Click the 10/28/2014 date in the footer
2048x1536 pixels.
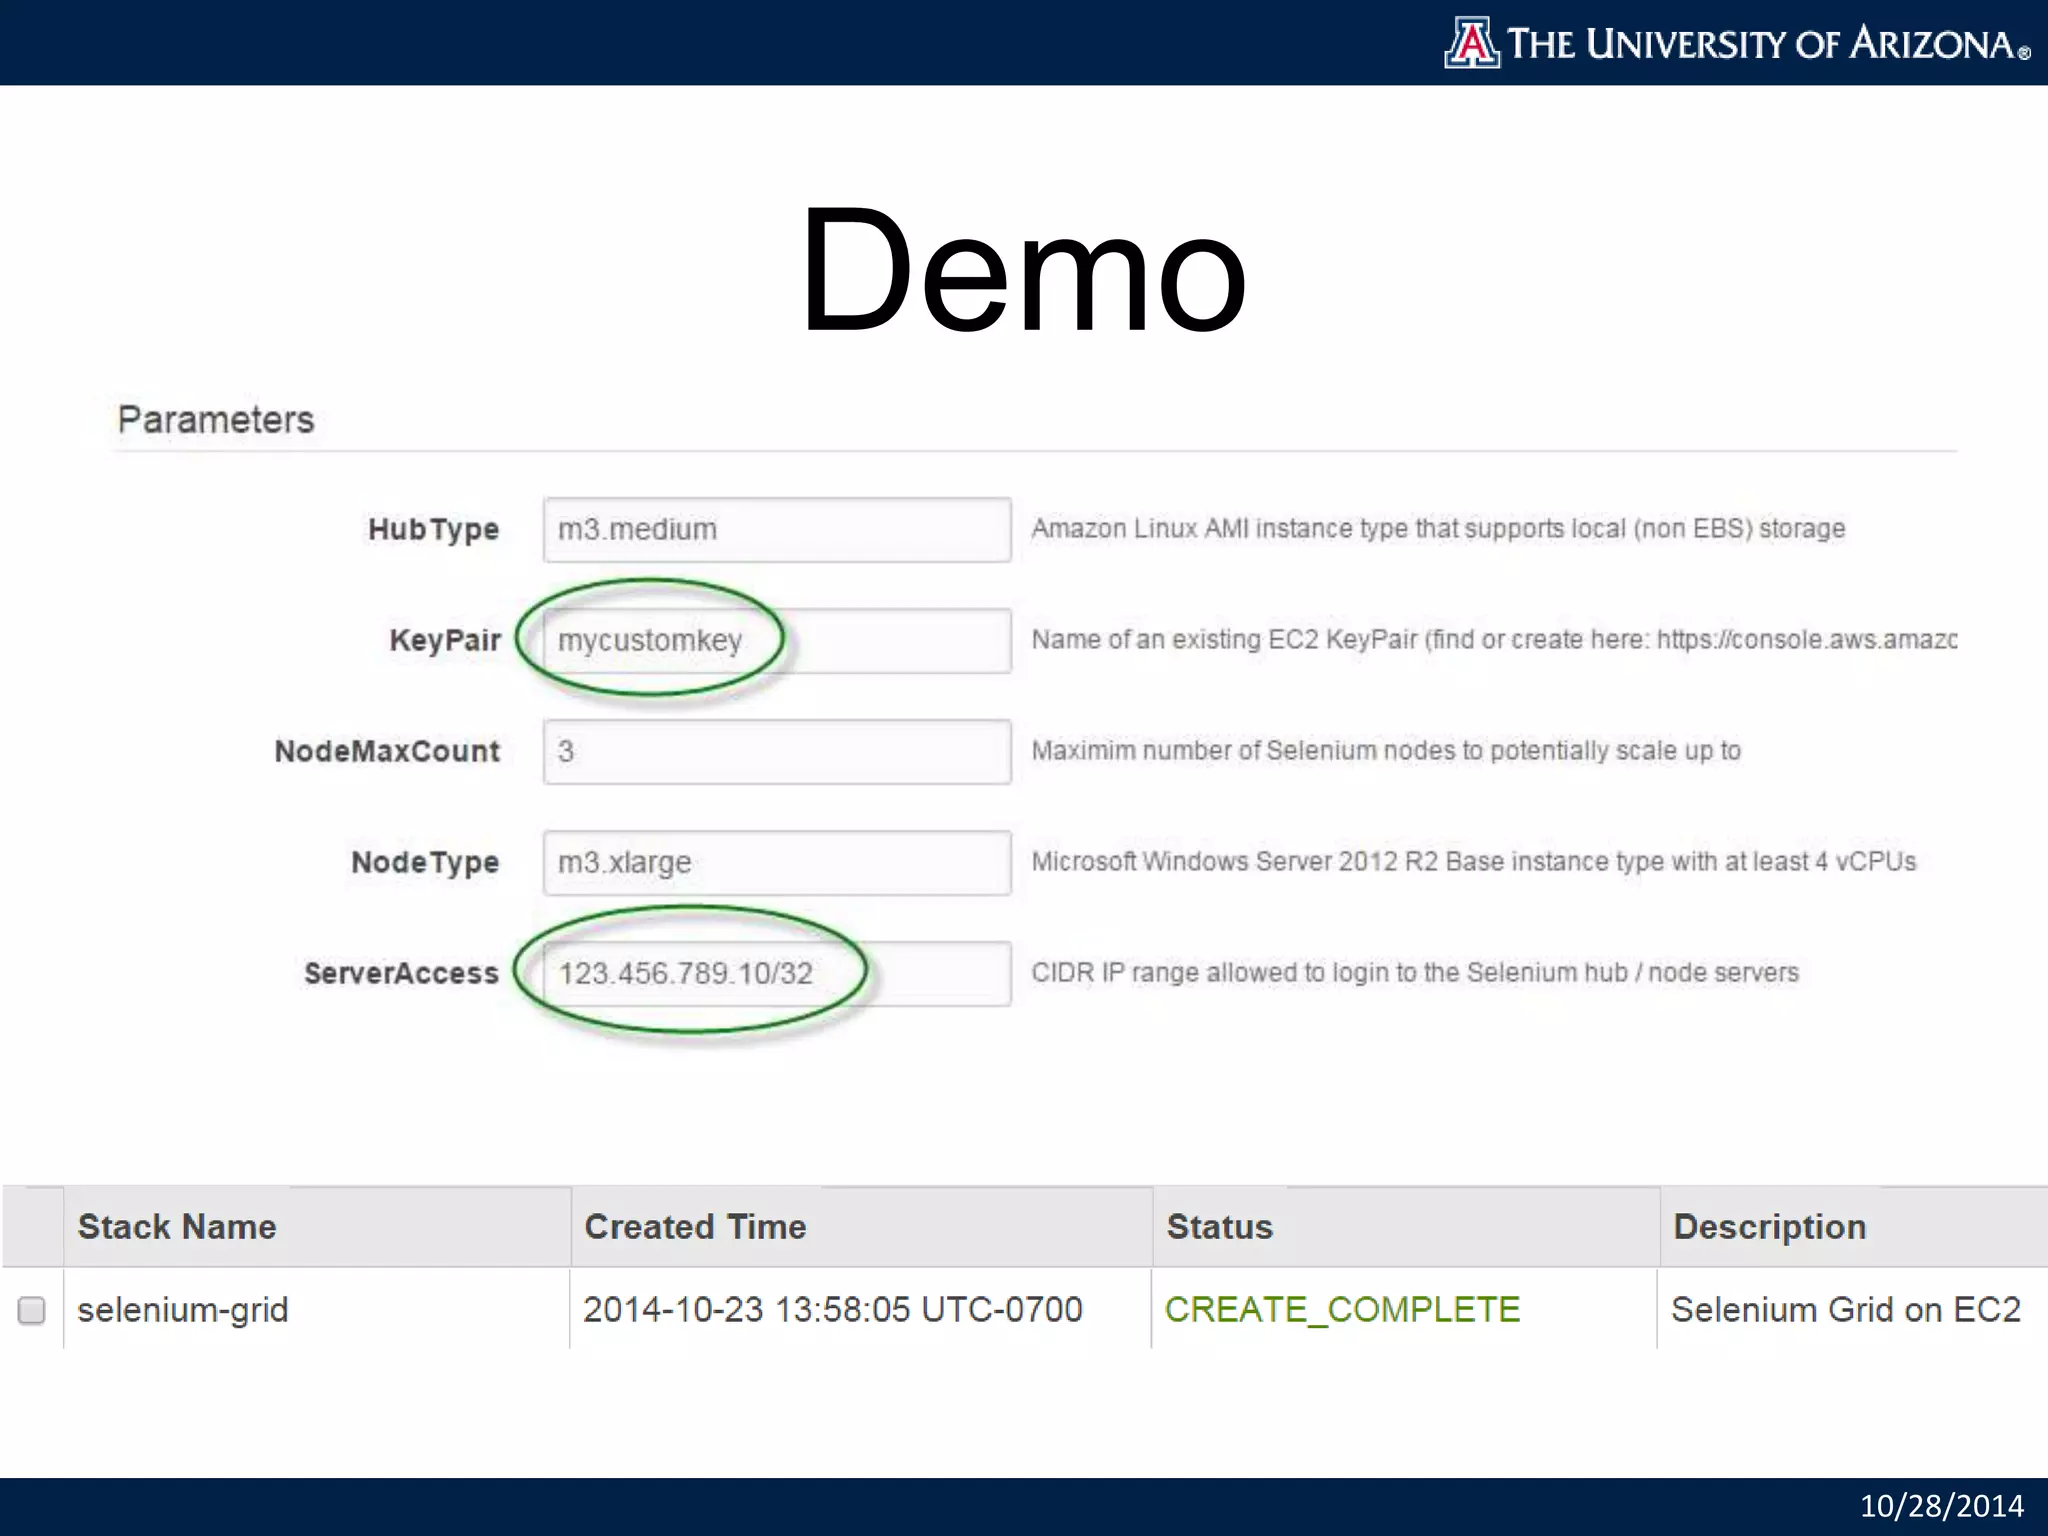tap(1942, 1506)
